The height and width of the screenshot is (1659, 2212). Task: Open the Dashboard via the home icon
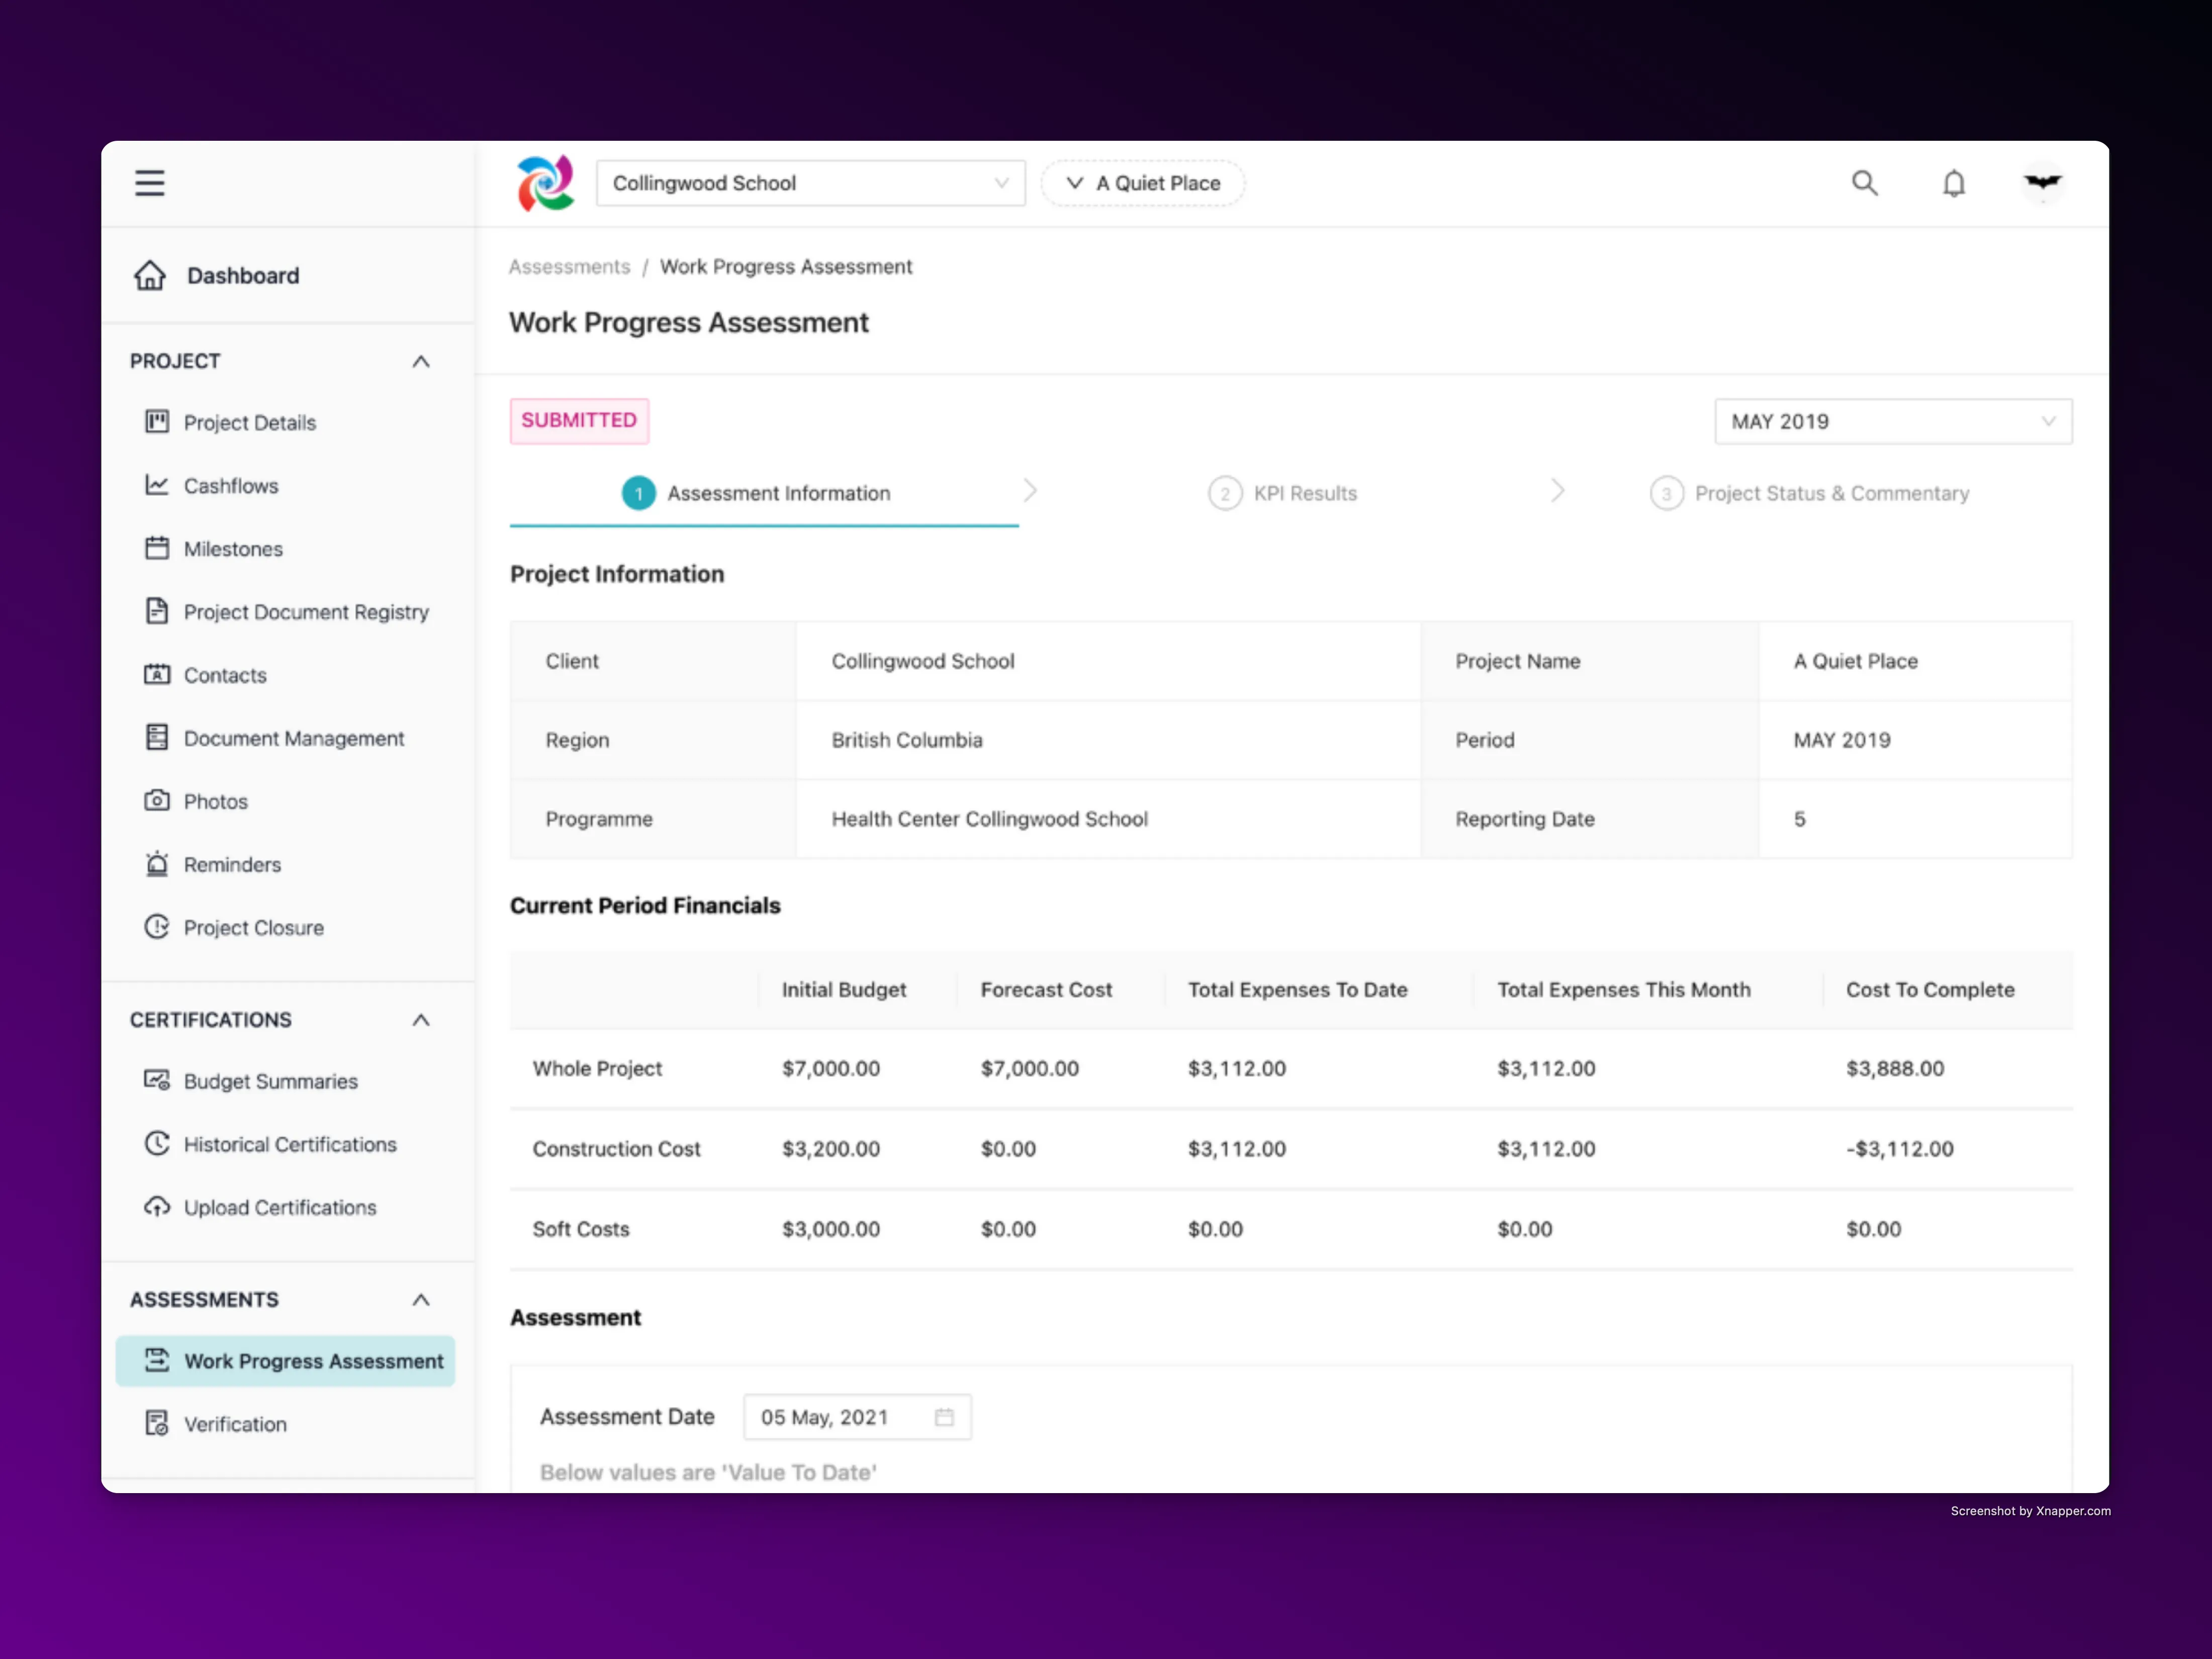tap(151, 275)
